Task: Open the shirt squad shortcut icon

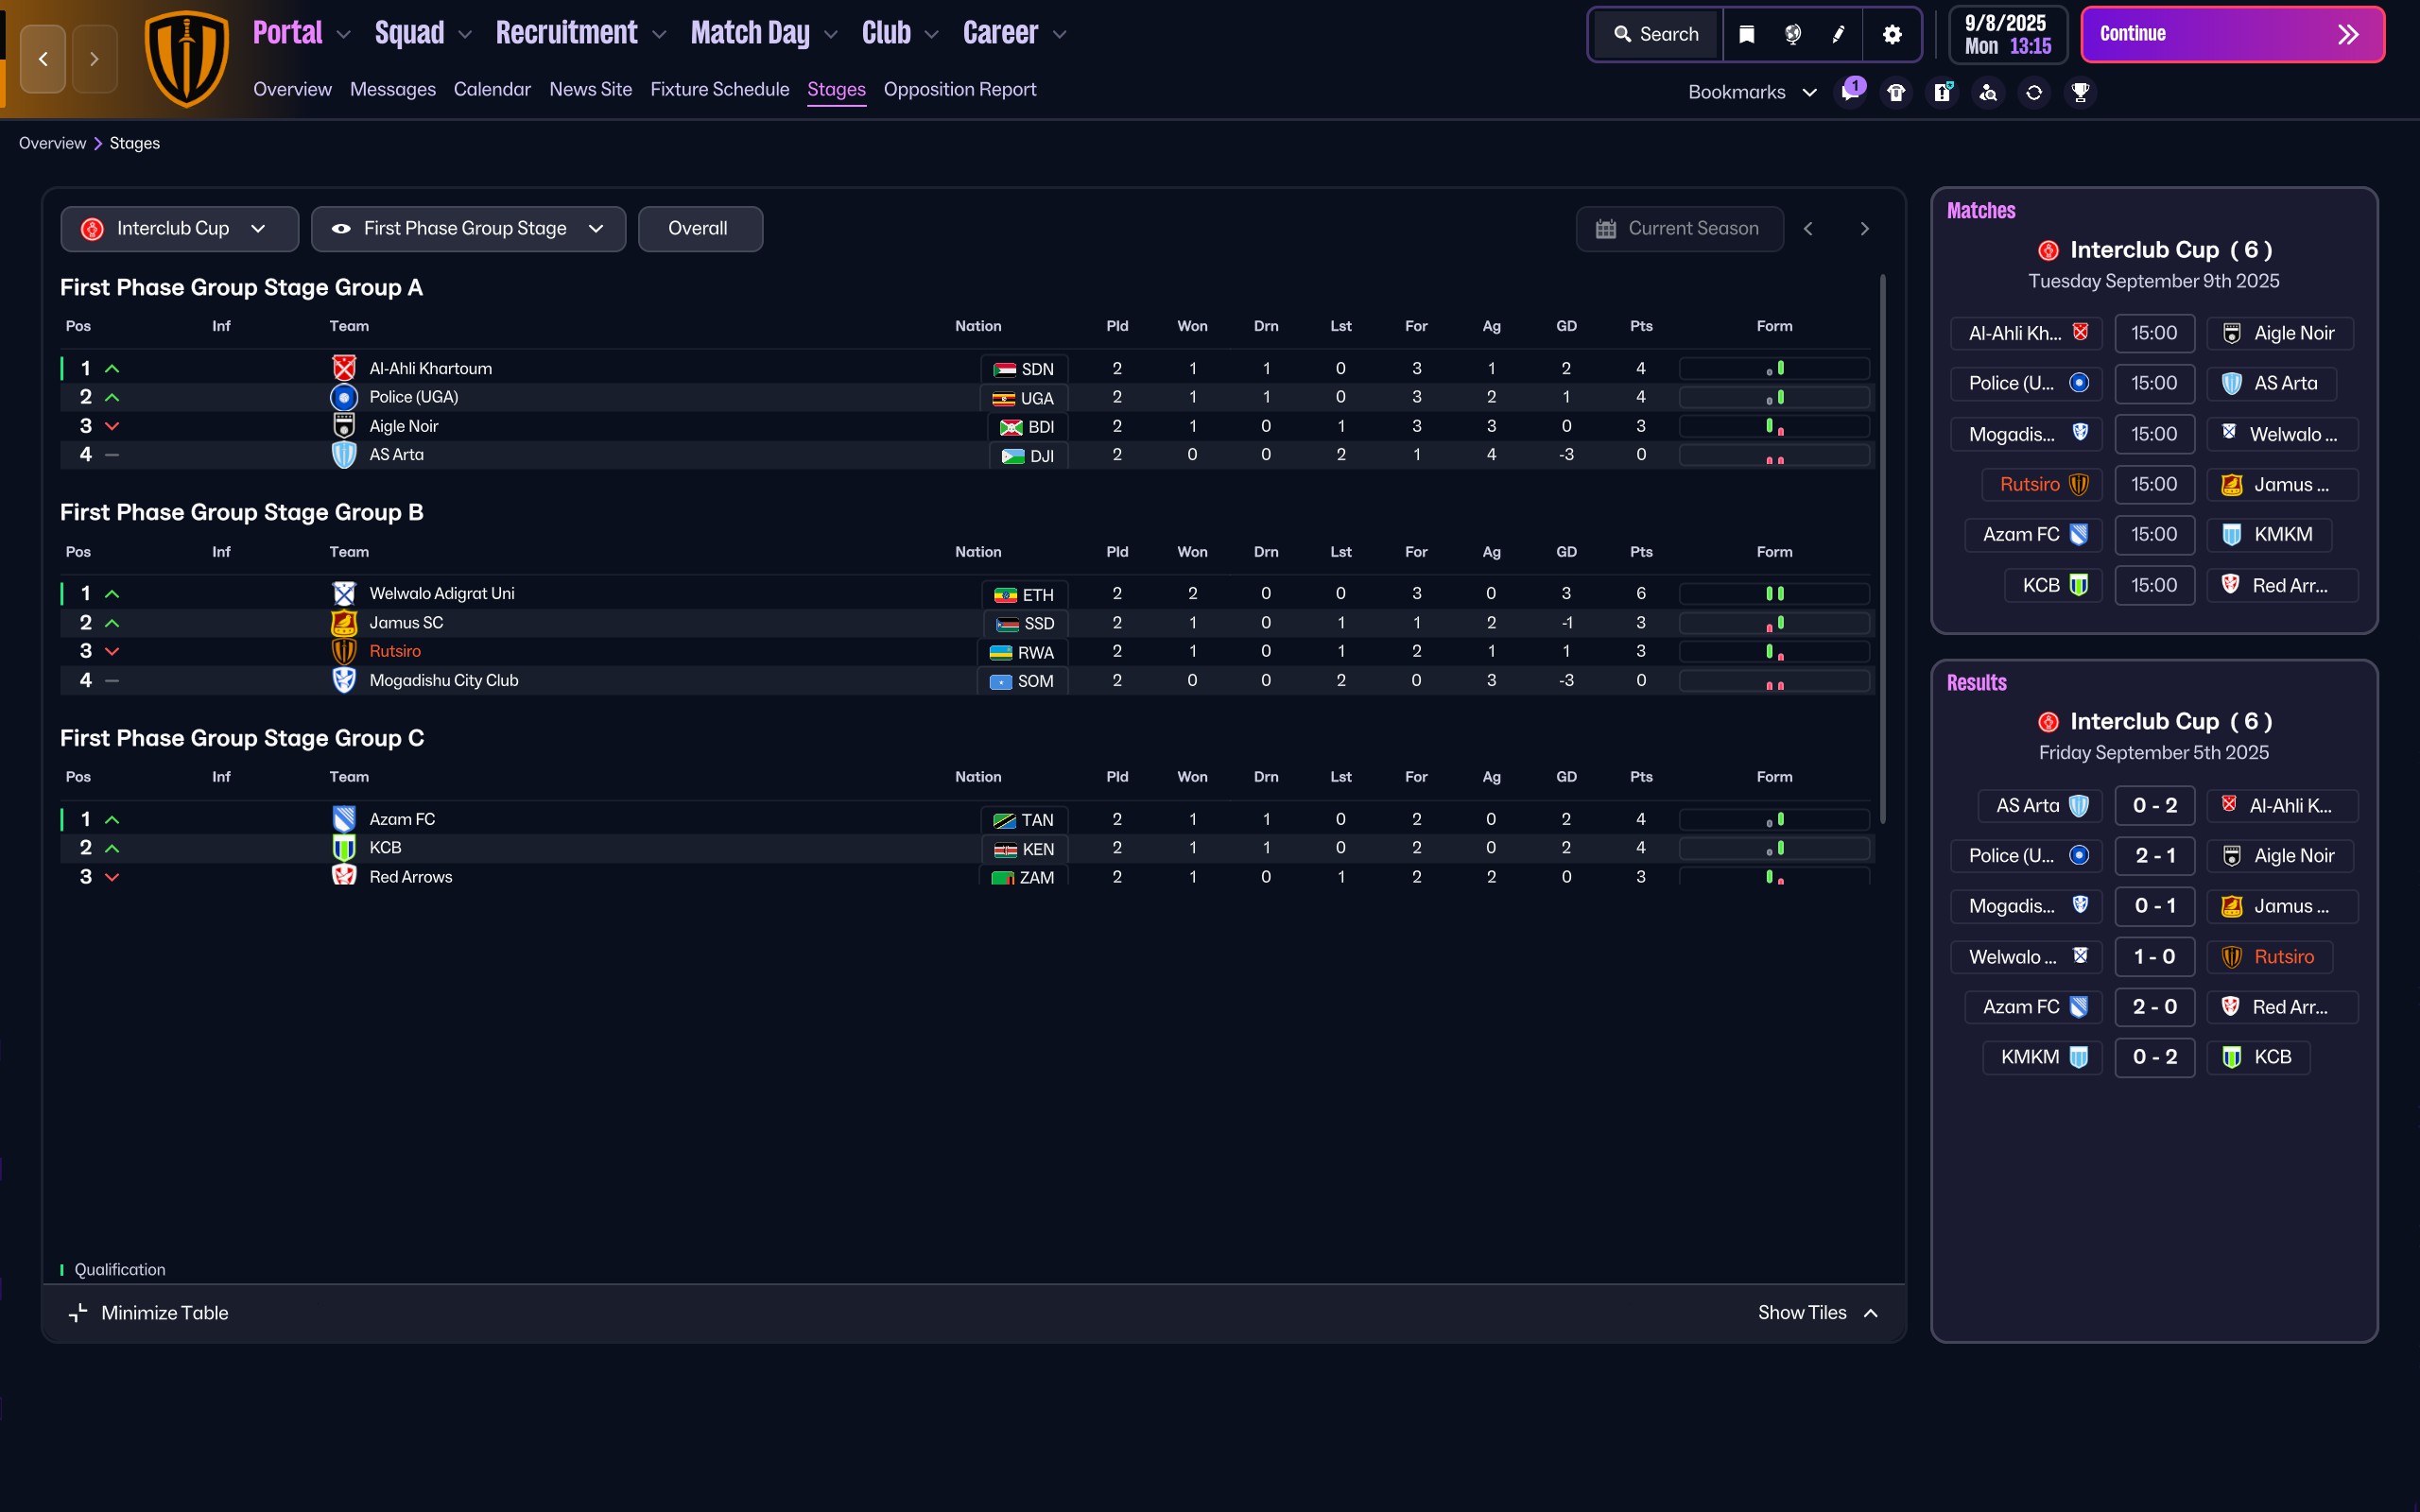Action: [1896, 92]
